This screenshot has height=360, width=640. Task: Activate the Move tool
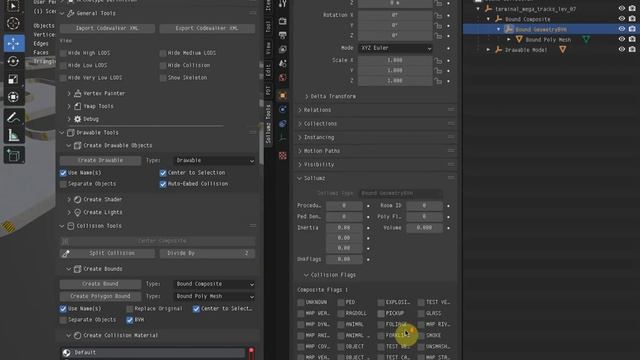point(13,43)
